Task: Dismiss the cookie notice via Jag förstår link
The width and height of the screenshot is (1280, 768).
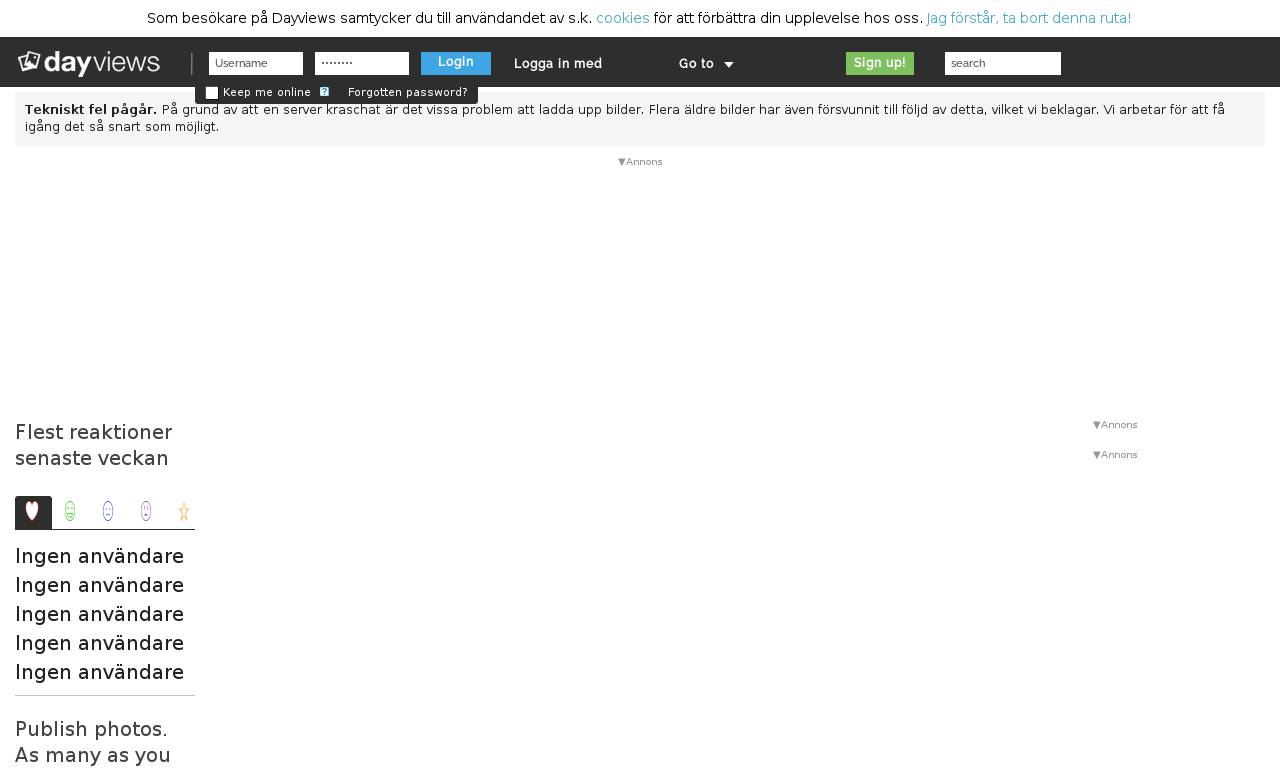Action: tap(1028, 18)
